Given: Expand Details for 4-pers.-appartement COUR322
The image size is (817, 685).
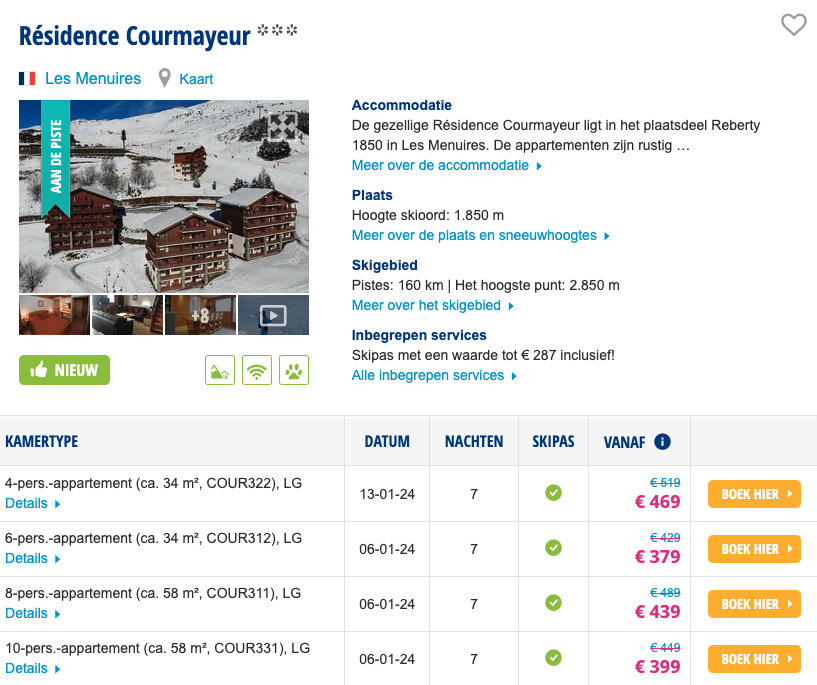Looking at the screenshot, I should tap(32, 504).
